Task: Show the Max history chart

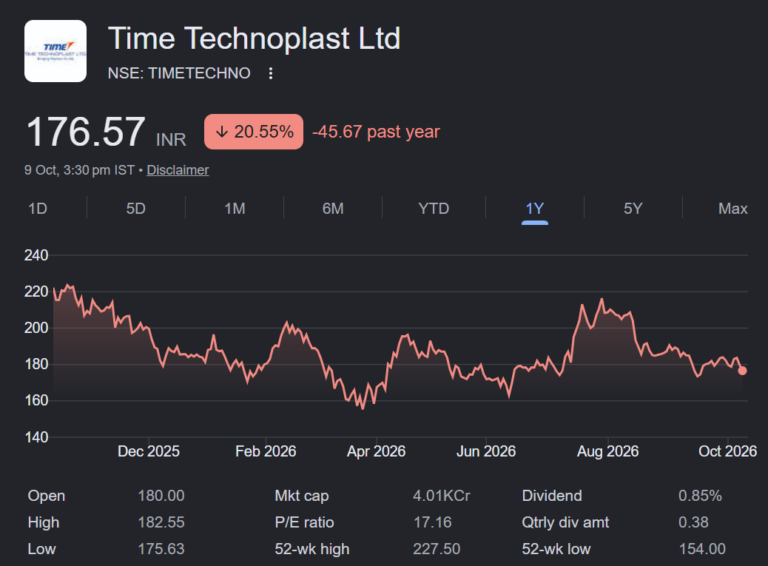Action: [733, 209]
